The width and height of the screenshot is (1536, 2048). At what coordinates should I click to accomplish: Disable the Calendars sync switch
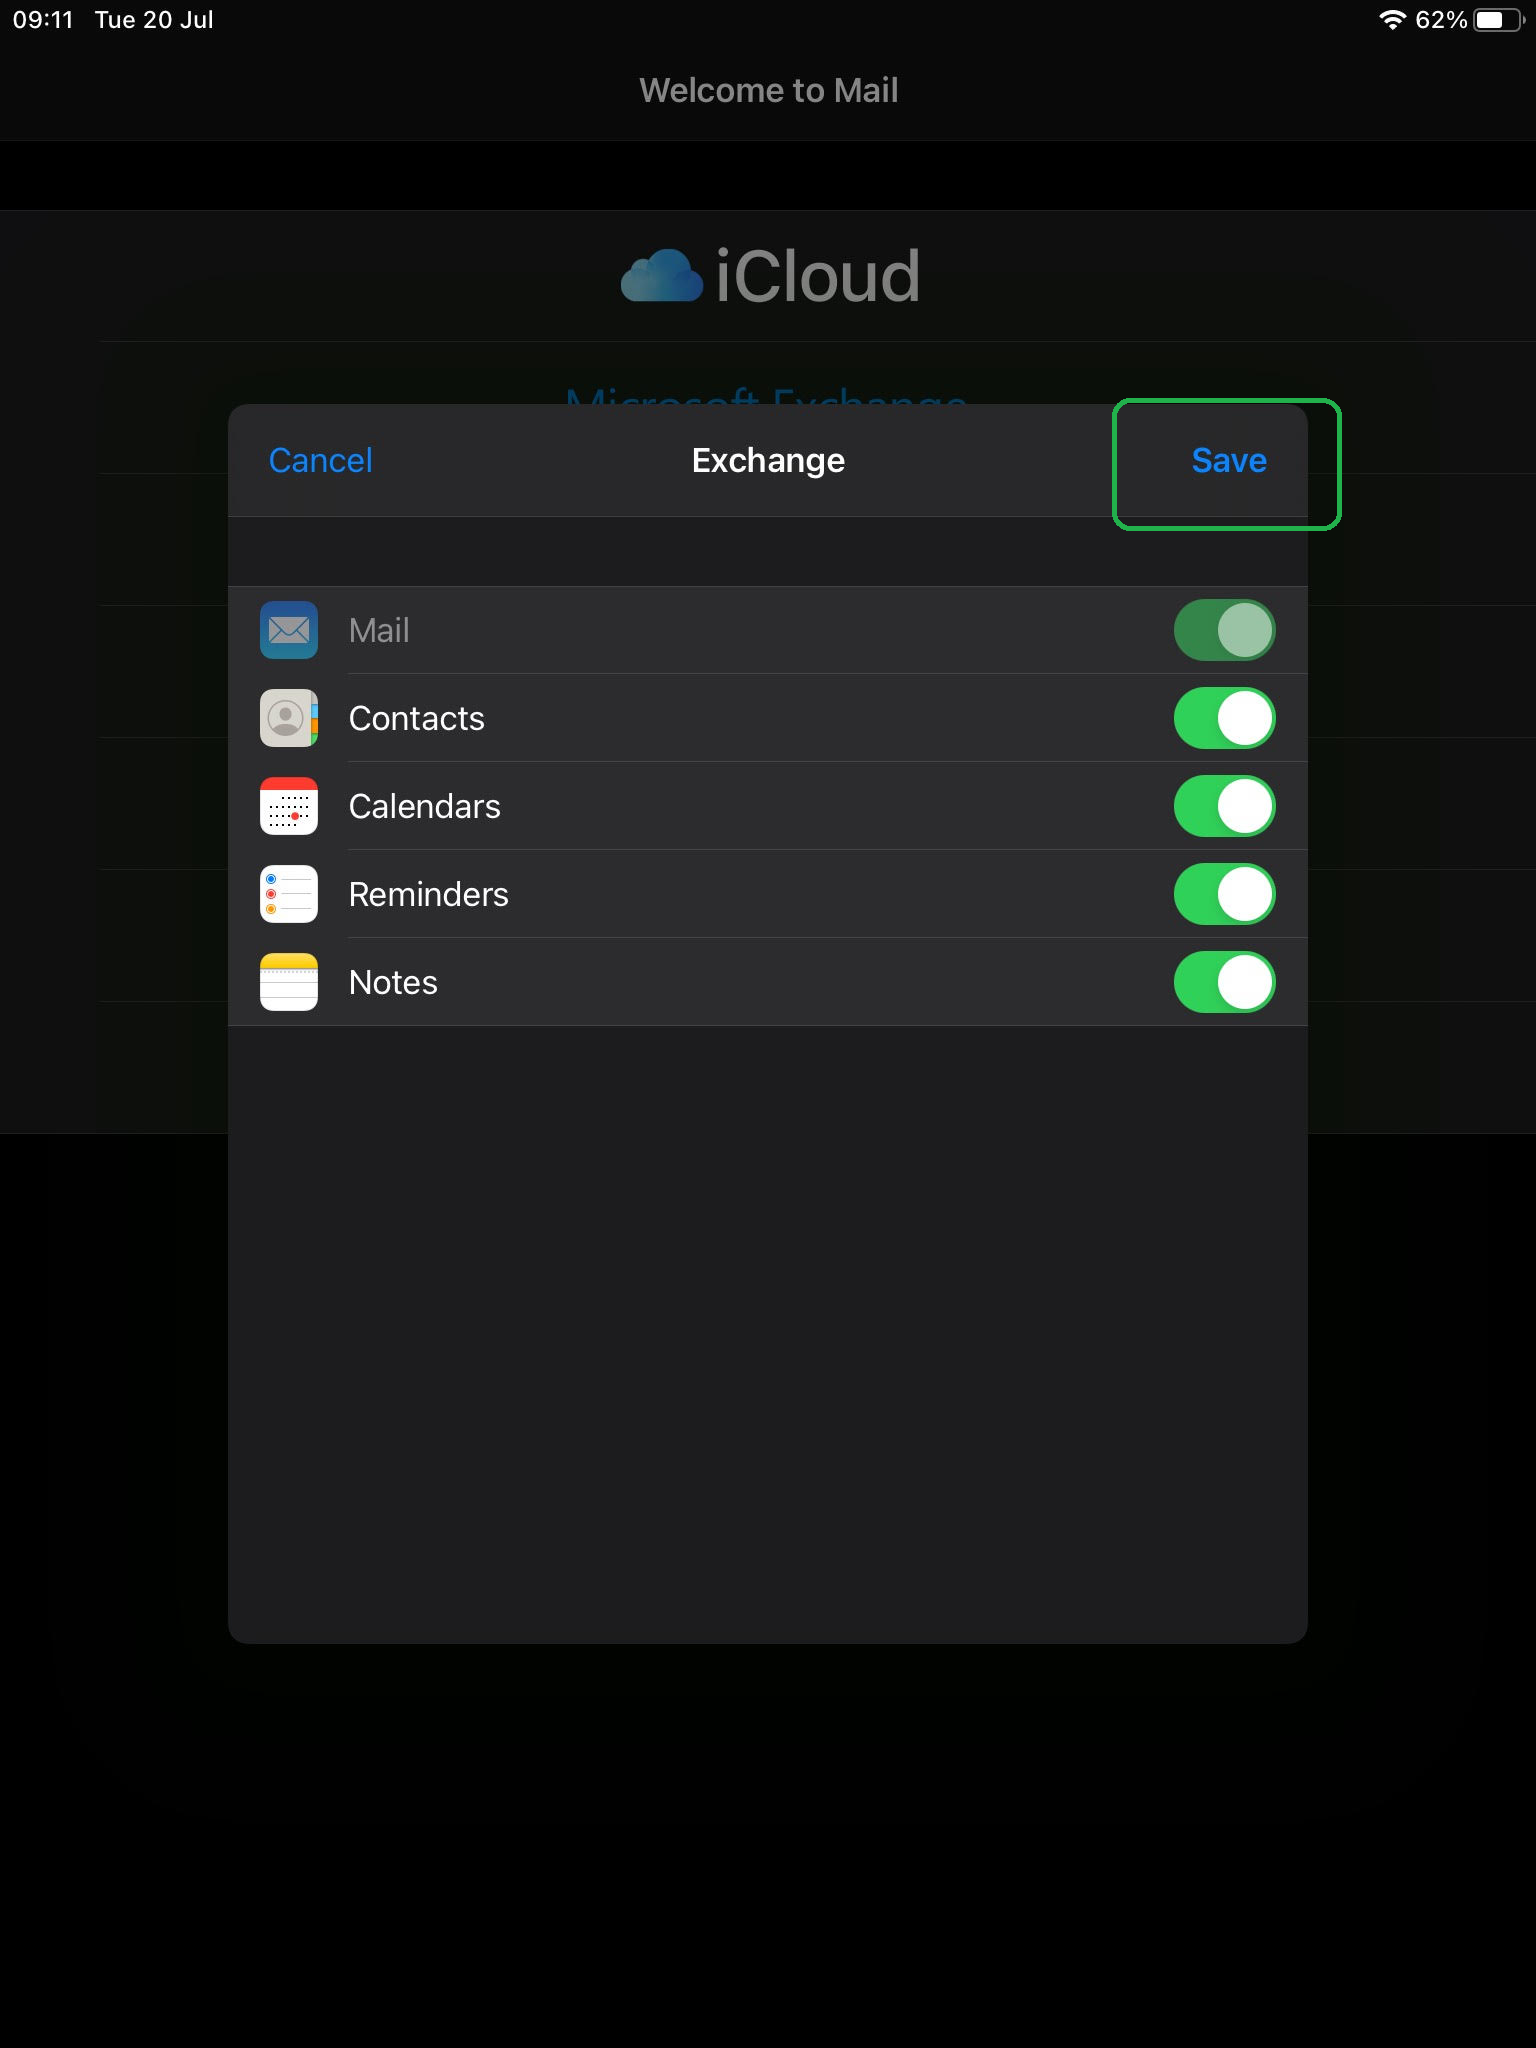1224,806
